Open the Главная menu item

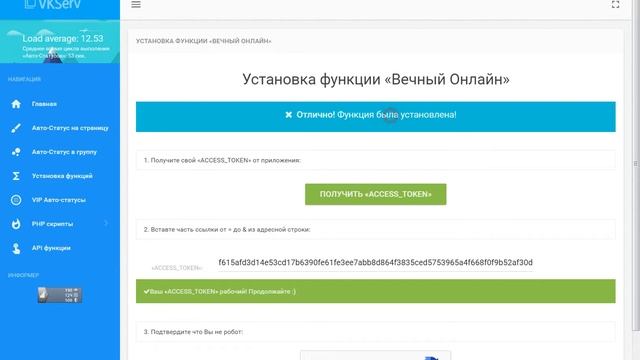(x=44, y=104)
